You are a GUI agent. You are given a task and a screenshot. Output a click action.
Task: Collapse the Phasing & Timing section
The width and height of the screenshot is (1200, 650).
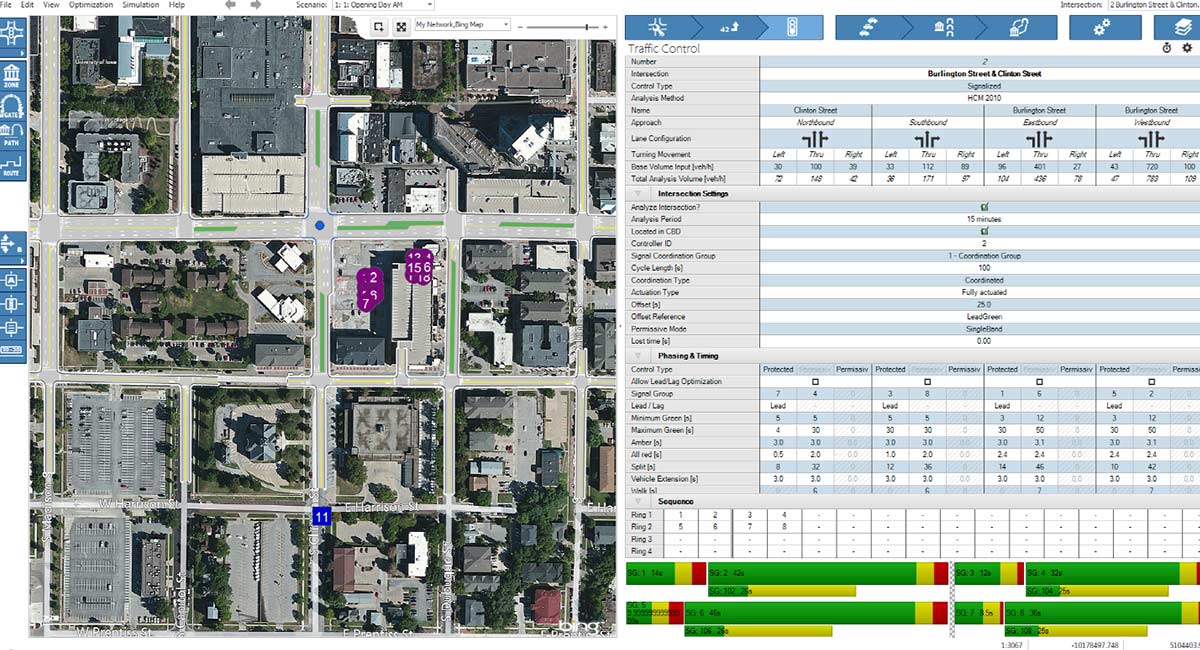pos(638,355)
